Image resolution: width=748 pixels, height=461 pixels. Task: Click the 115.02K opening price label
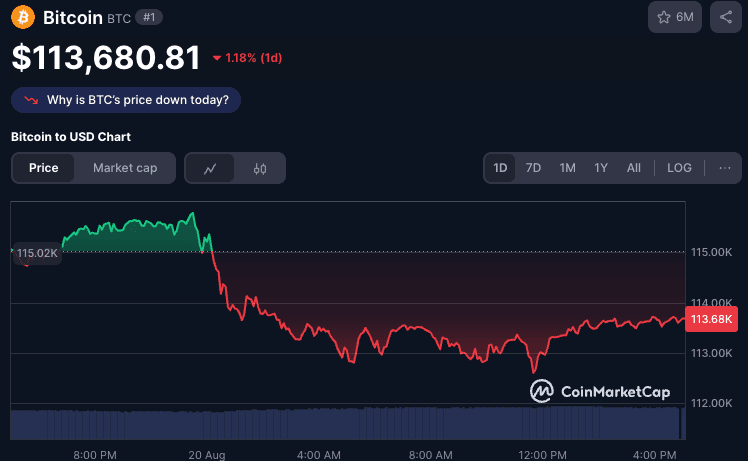pos(37,253)
